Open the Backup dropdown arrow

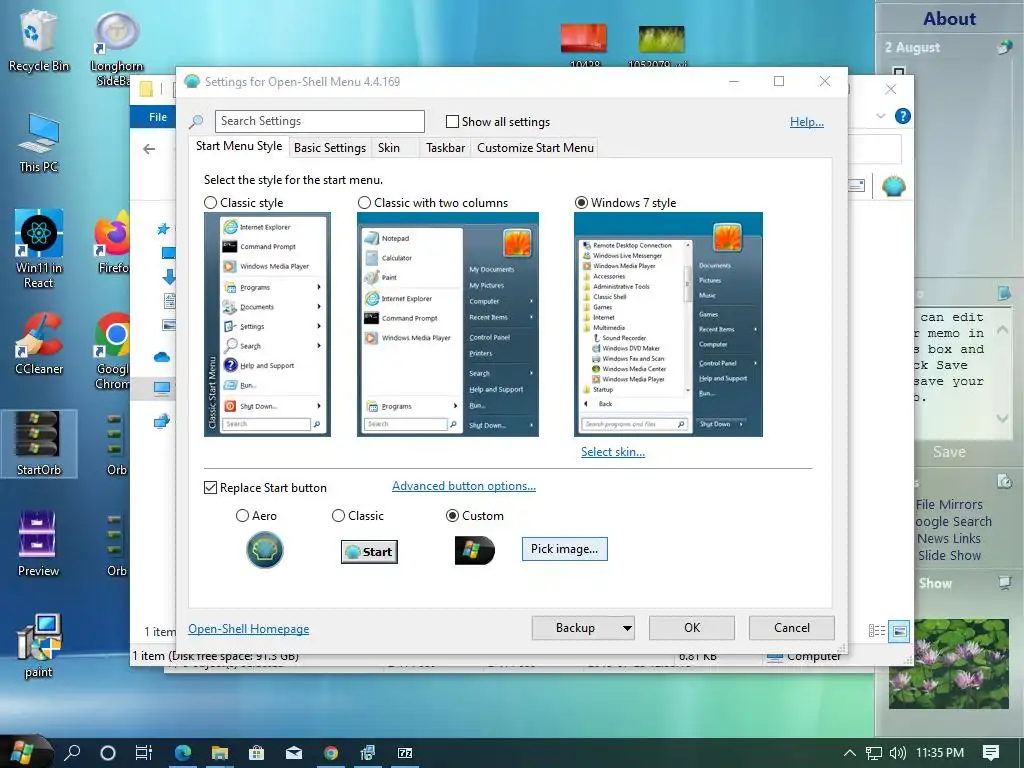(x=627, y=628)
